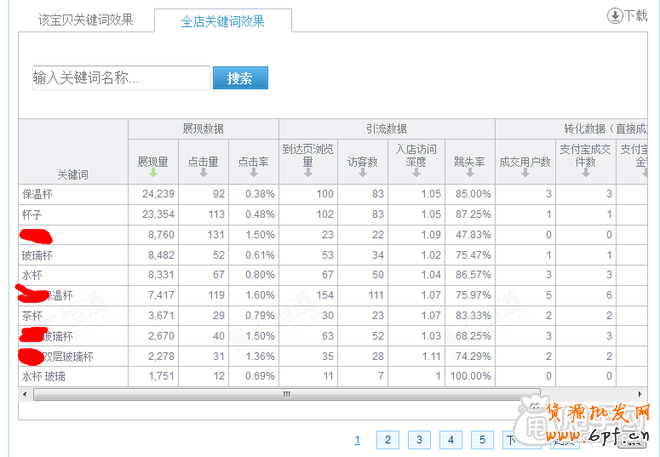Go to page 1
660x457 pixels.
357,440
